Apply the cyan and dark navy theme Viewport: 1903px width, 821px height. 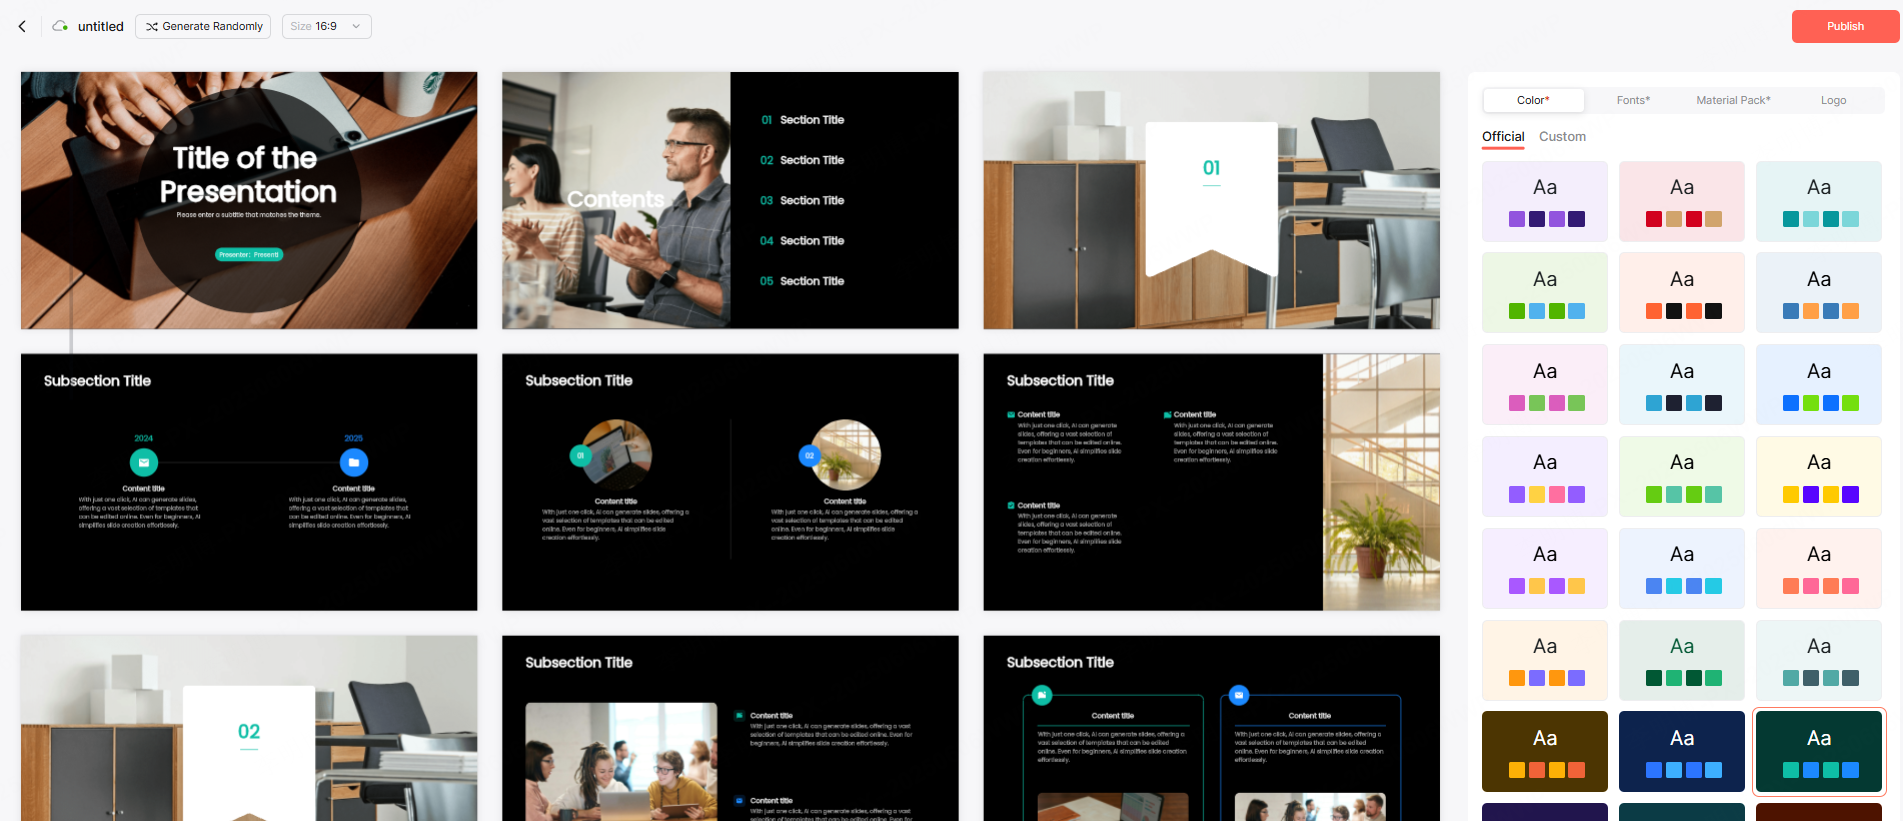point(1682,385)
